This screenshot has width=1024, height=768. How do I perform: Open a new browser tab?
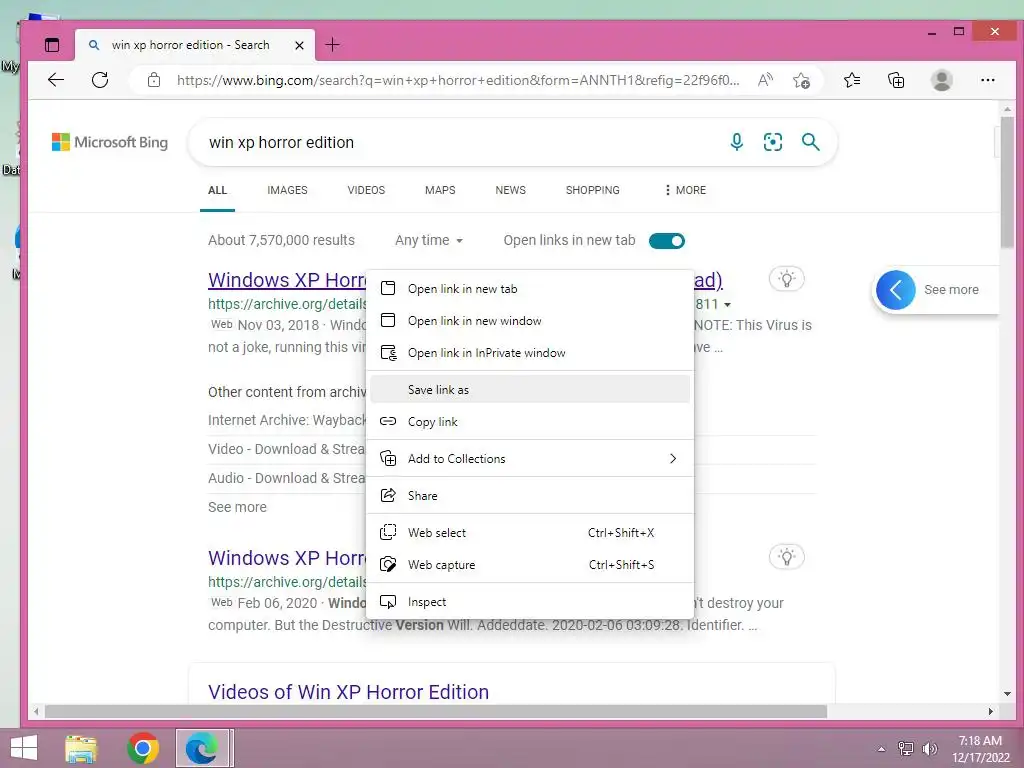(332, 44)
